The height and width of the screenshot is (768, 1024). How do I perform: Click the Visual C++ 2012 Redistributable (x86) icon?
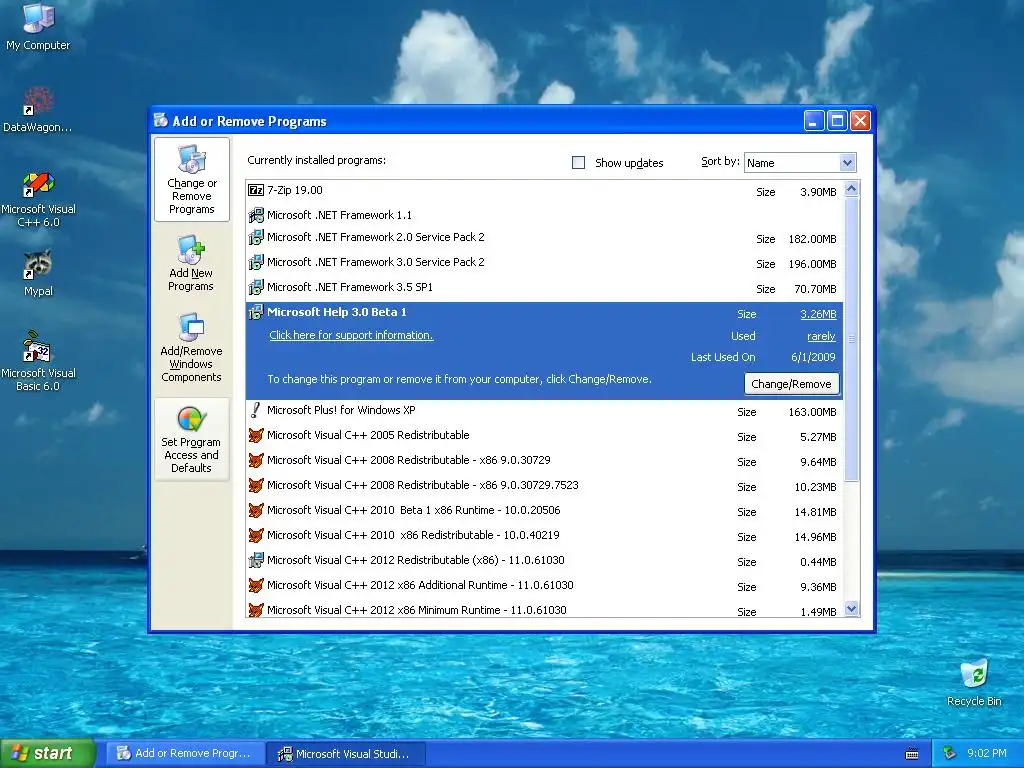coord(256,560)
